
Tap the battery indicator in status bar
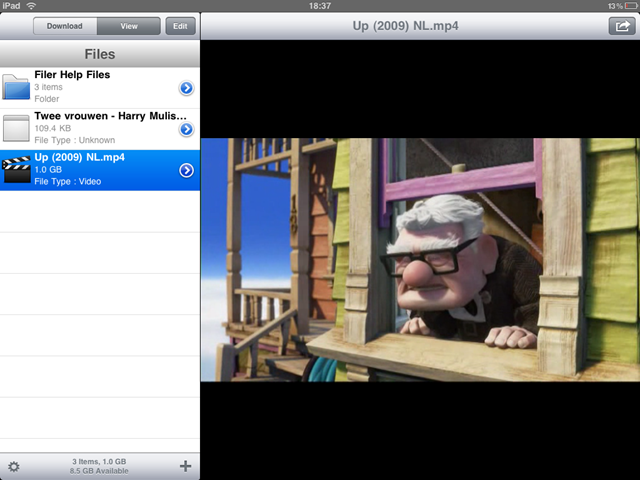pos(626,6)
